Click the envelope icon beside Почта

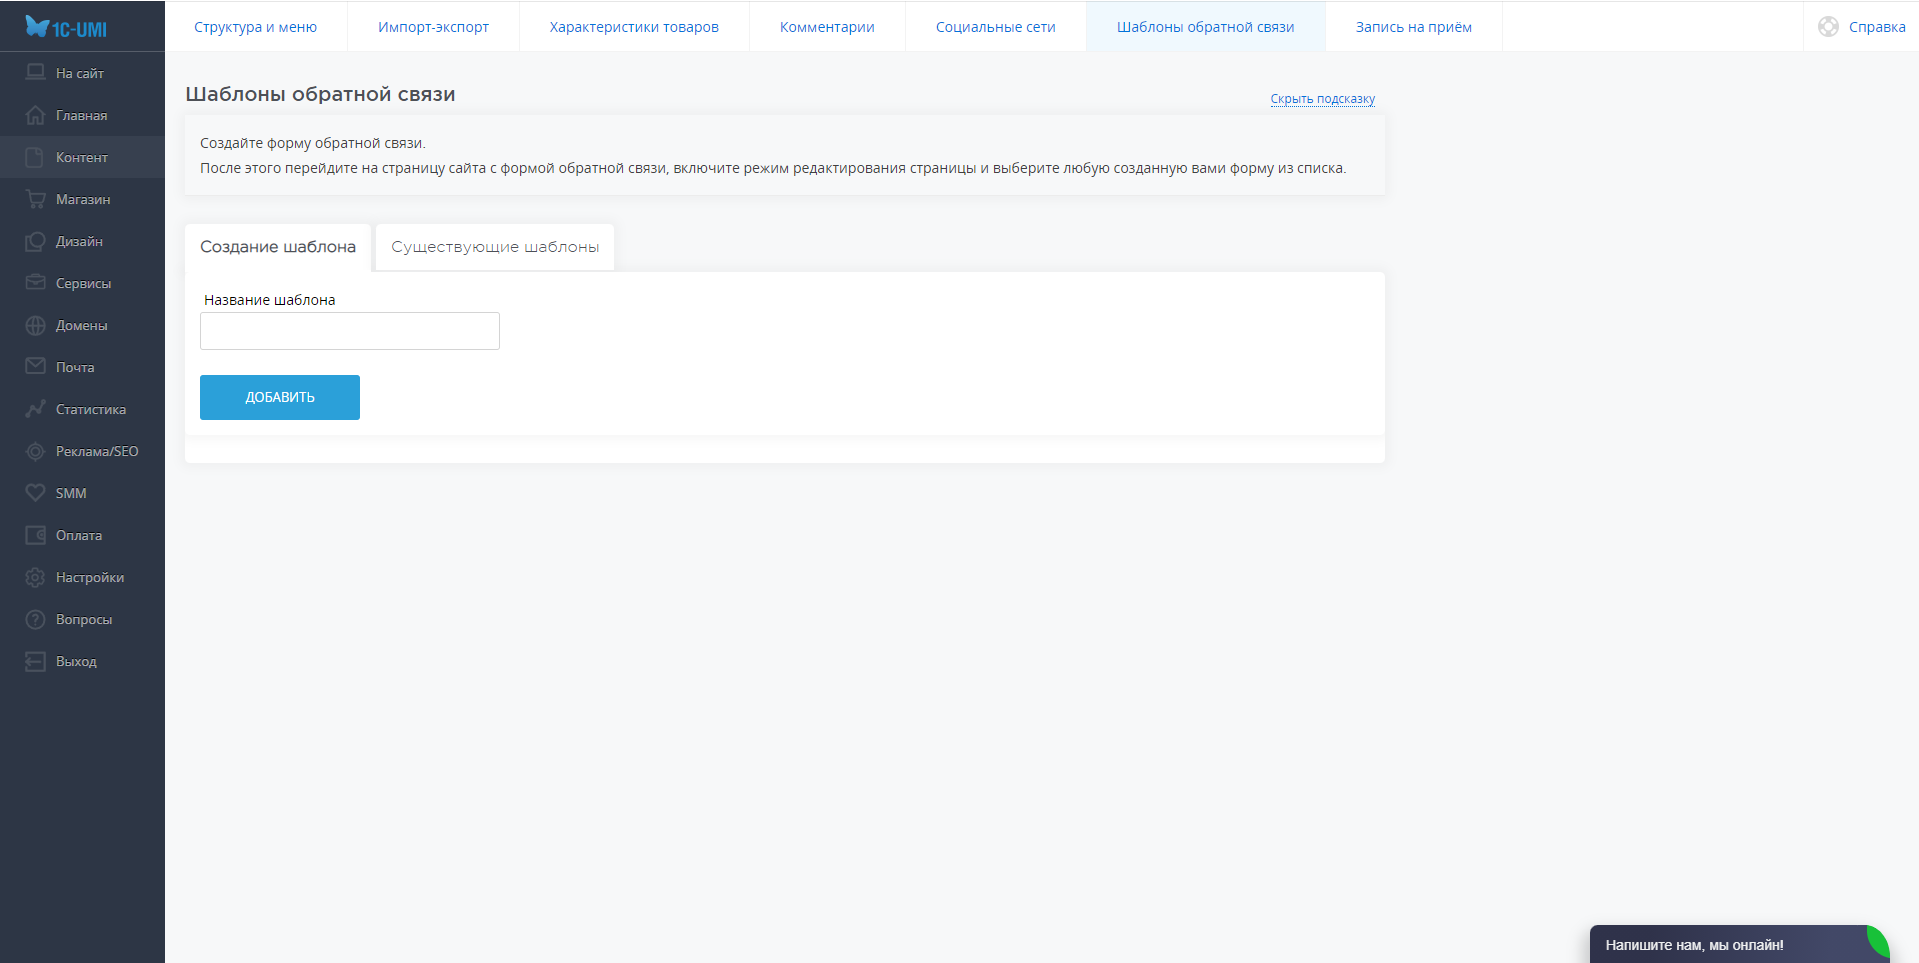pyautogui.click(x=35, y=367)
